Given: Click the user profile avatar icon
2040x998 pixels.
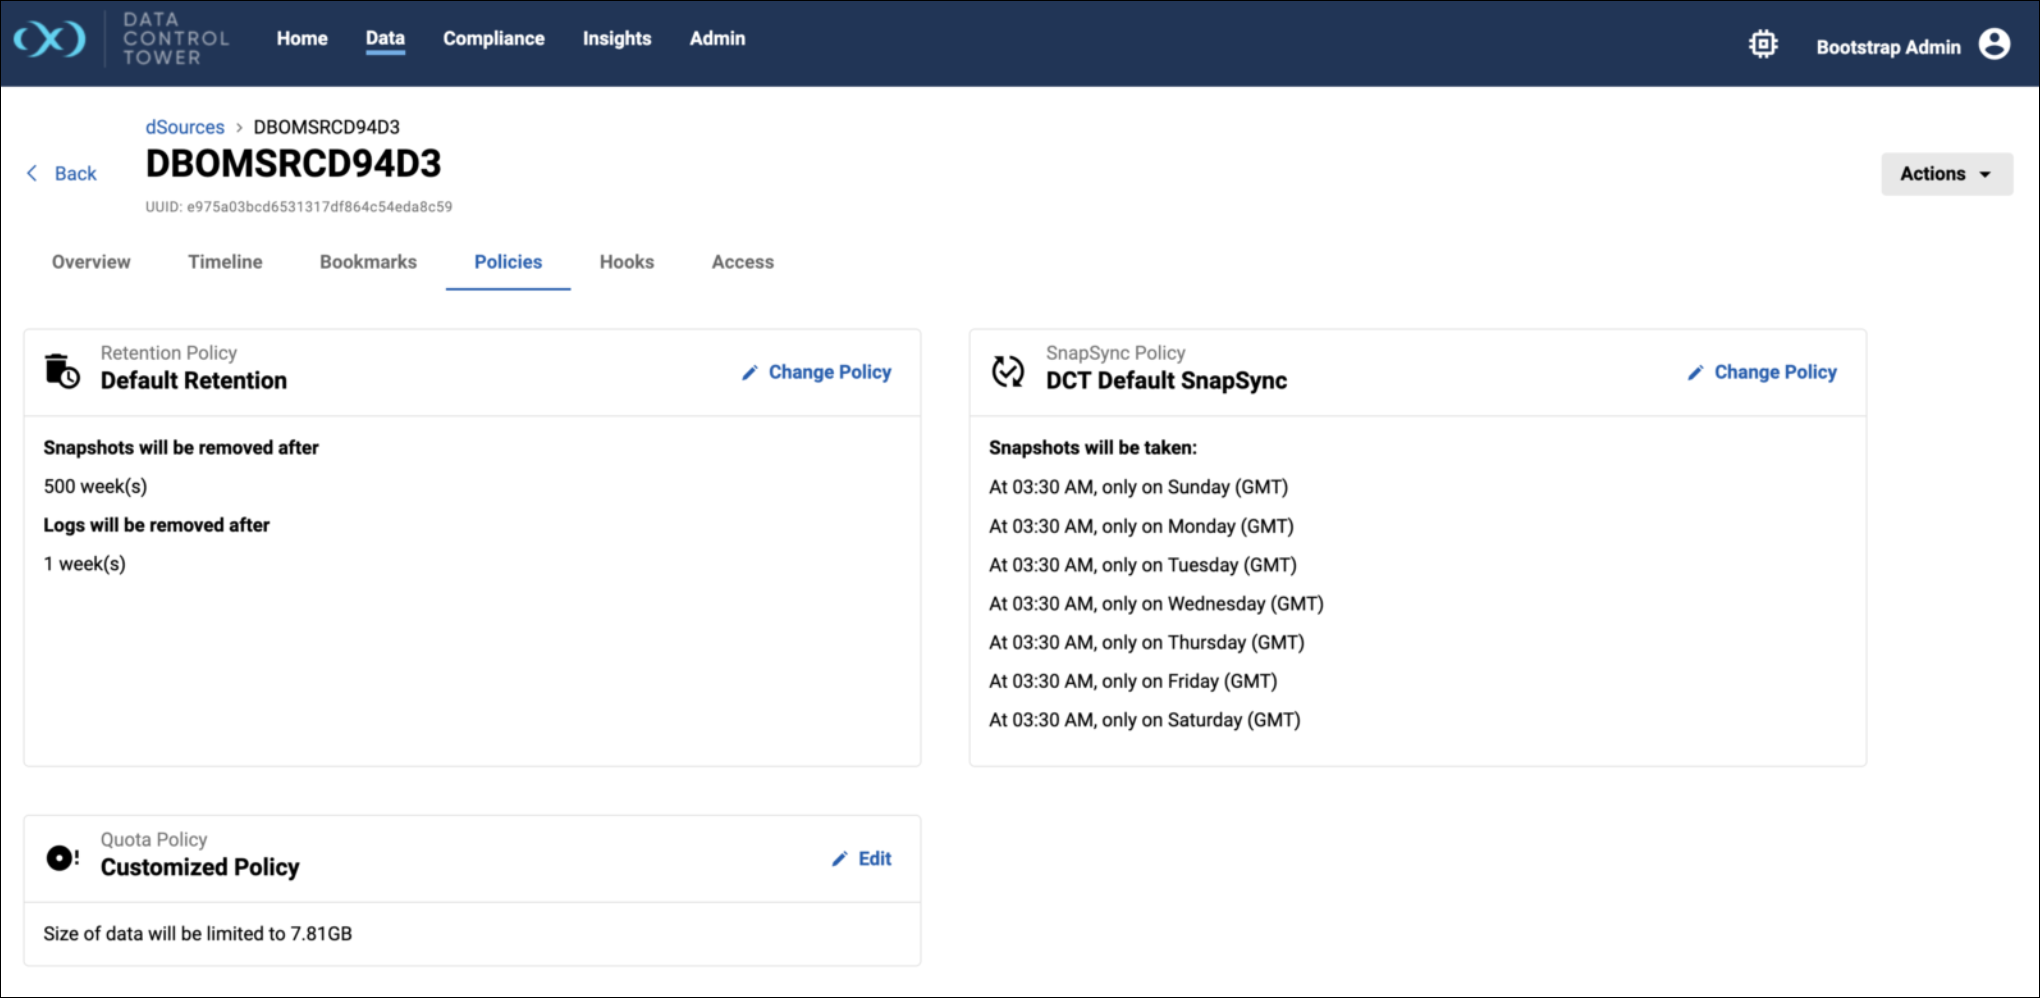Looking at the screenshot, I should (x=1994, y=45).
